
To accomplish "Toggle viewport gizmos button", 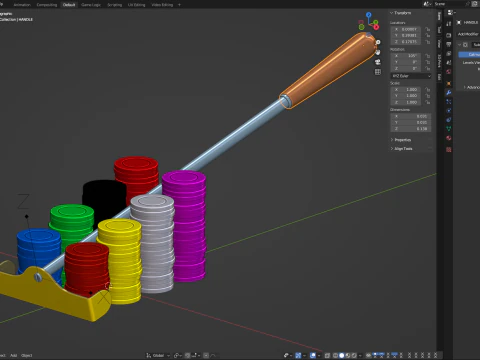I will (298, 355).
